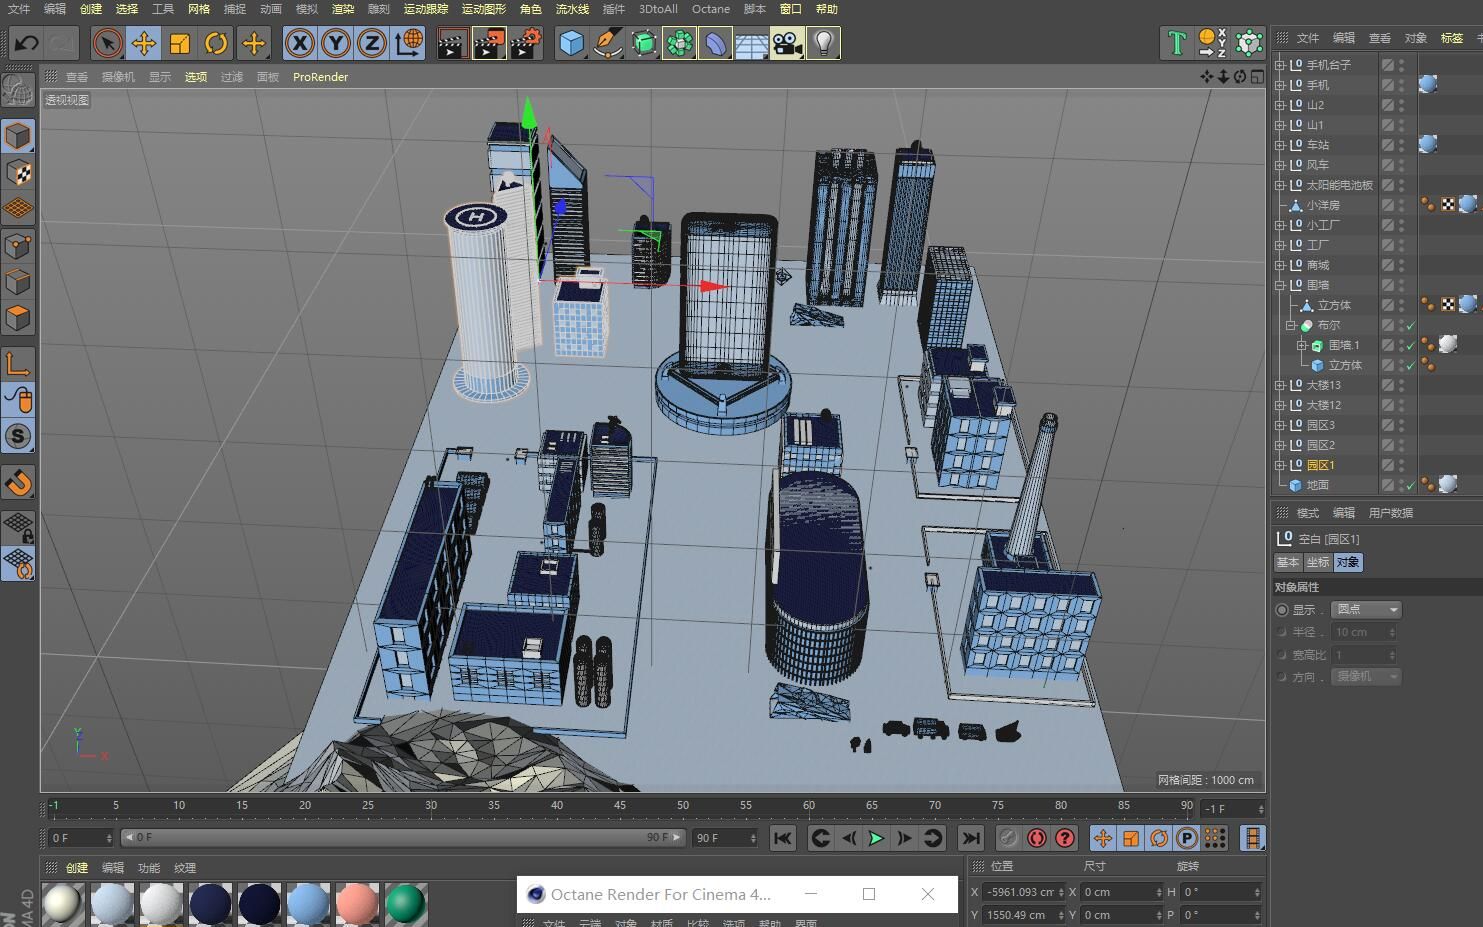1483x927 pixels.
Task: Collapse the 围墙 group in object manager
Action: [x=1280, y=285]
